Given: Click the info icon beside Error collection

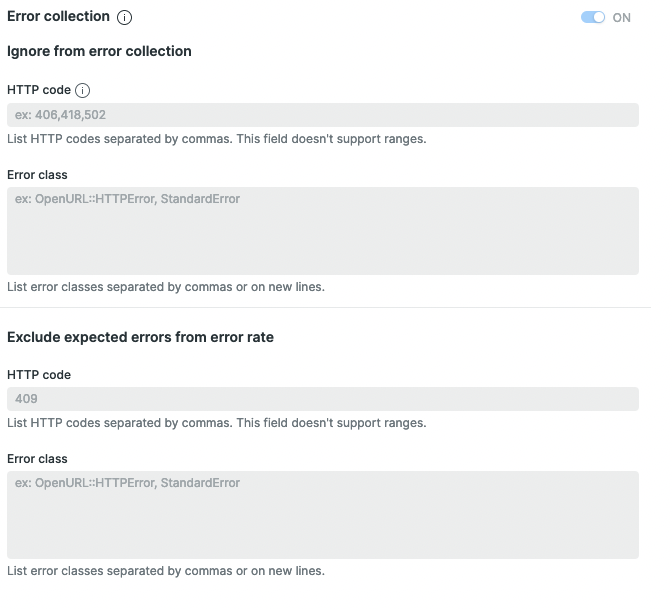Looking at the screenshot, I should [x=125, y=17].
